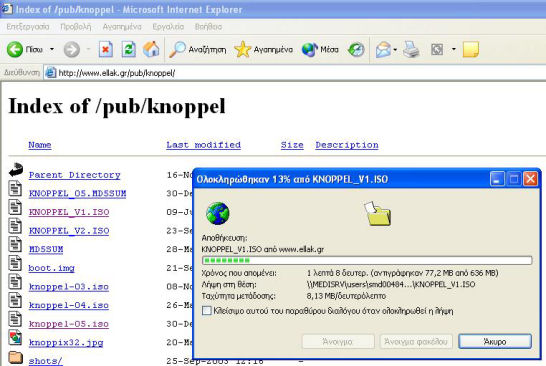Image resolution: width=546 pixels, height=366 pixels.
Task: Minimize the download dialog window
Action: coord(497,179)
